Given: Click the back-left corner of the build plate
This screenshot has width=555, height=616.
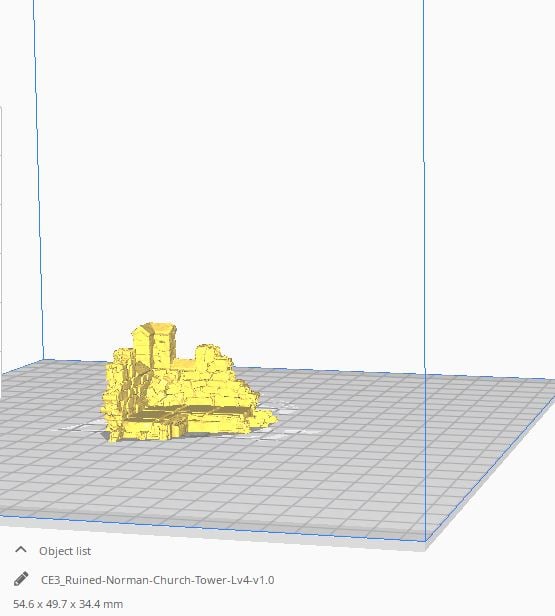Looking at the screenshot, I should (x=44, y=359).
